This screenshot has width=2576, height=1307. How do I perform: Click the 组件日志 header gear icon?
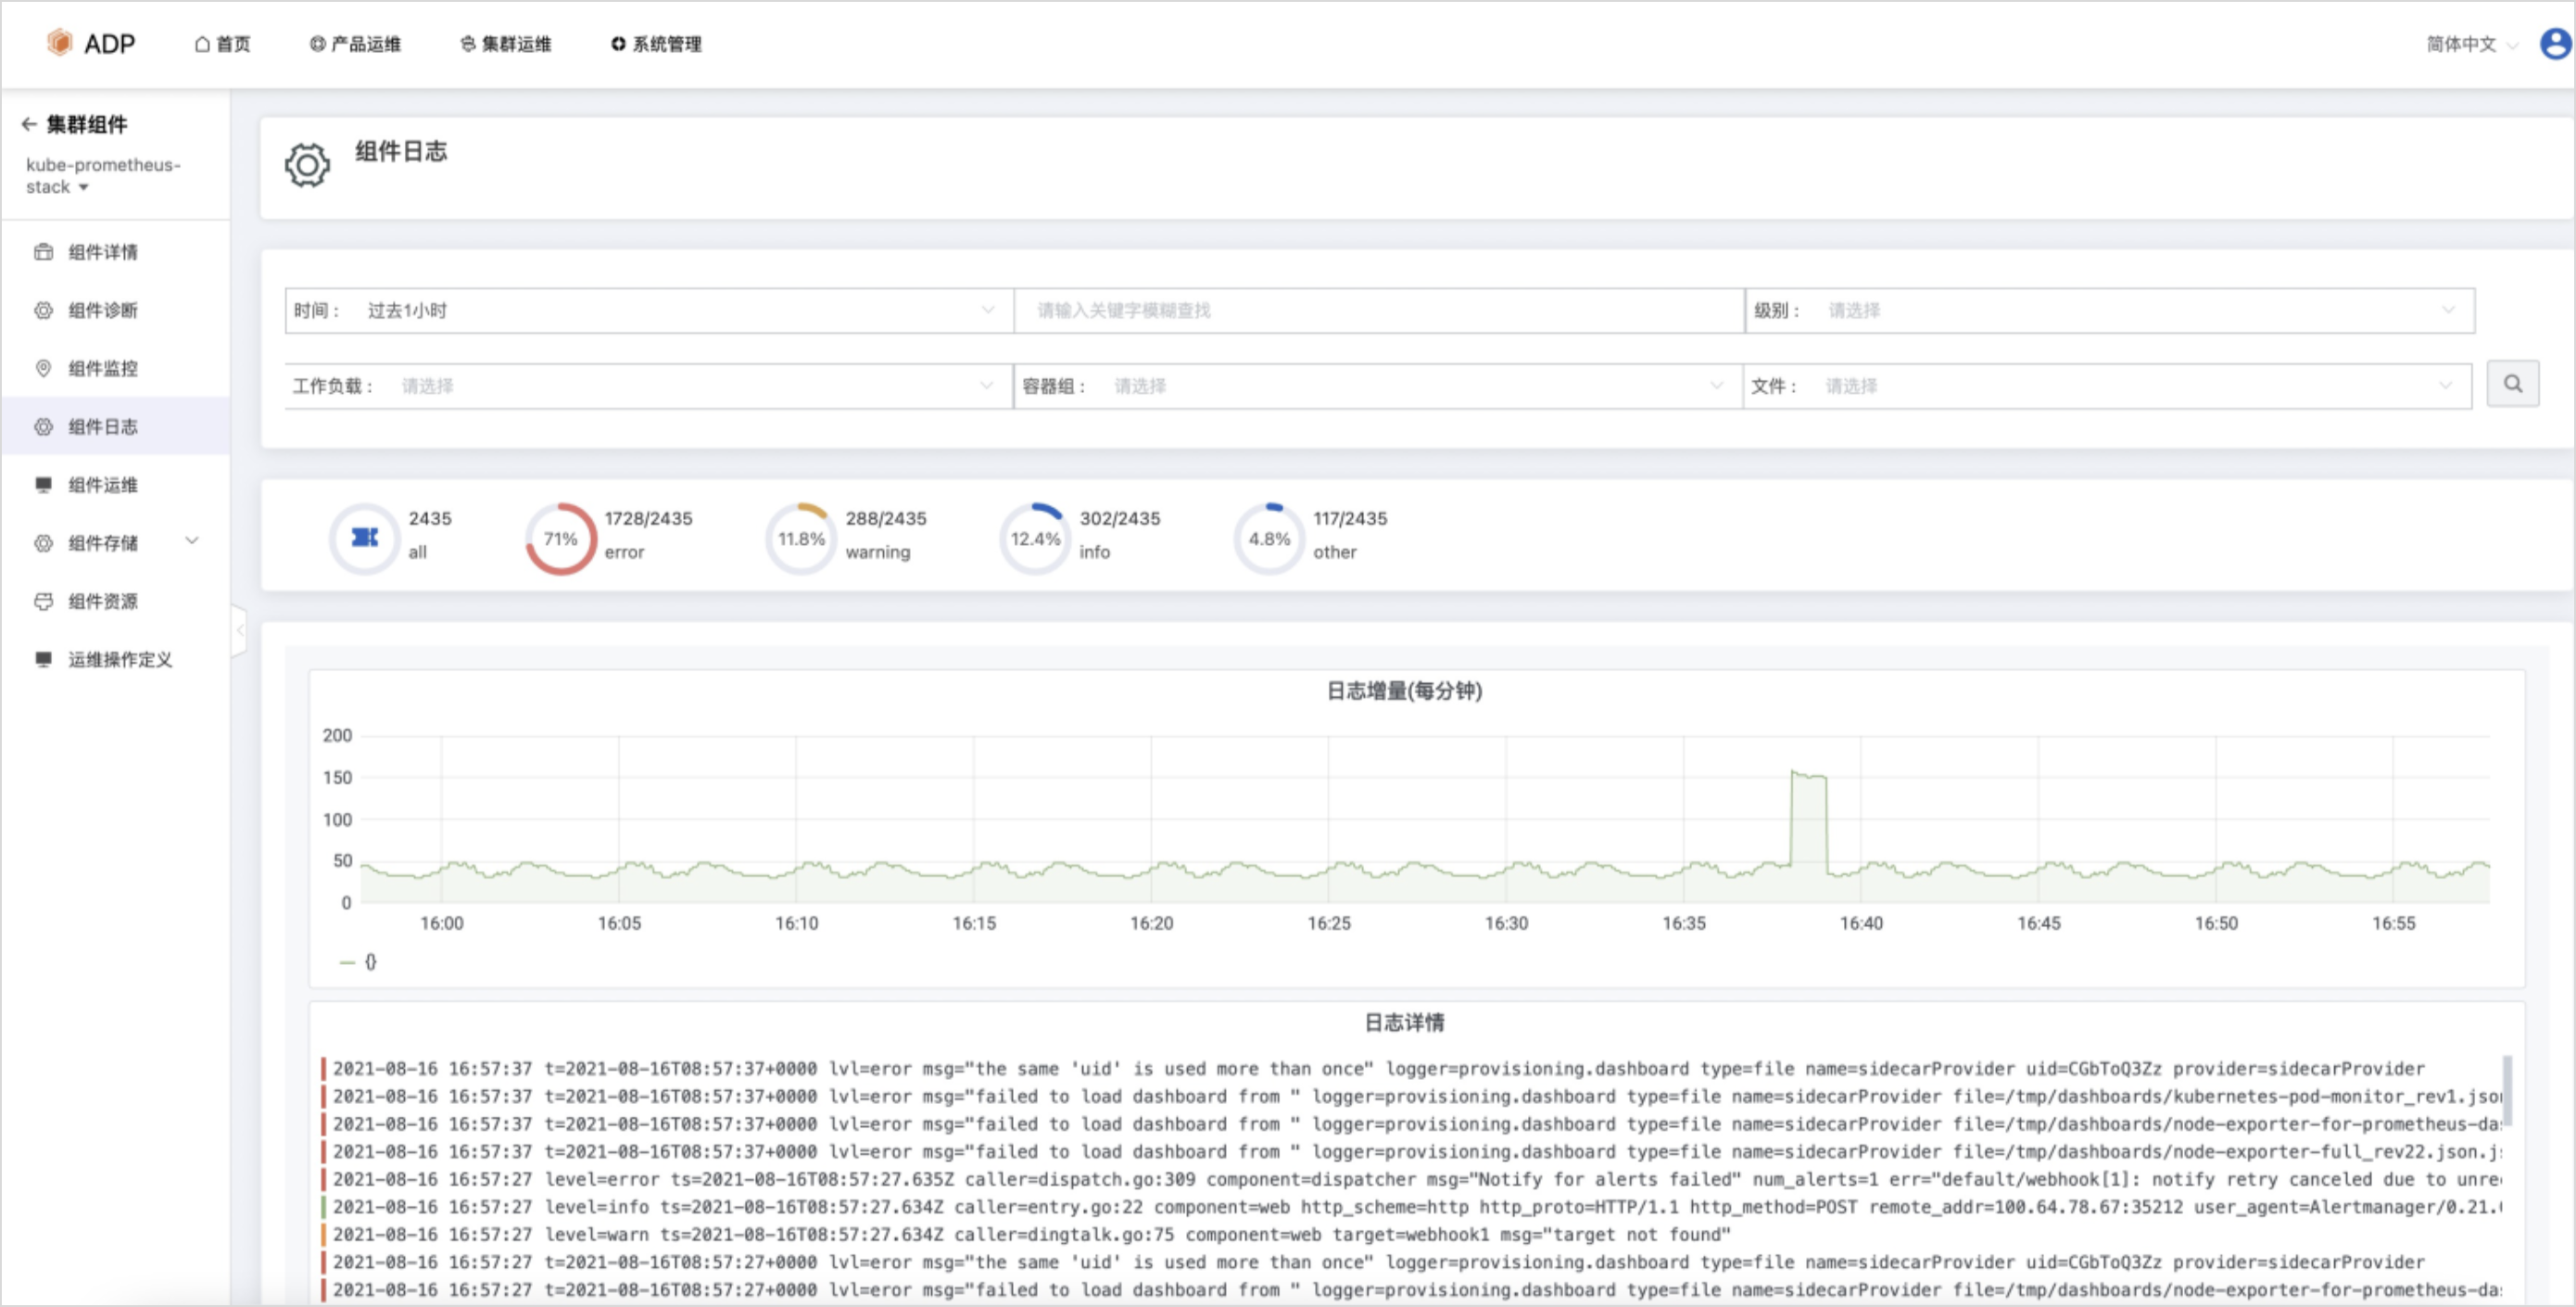coord(307,165)
